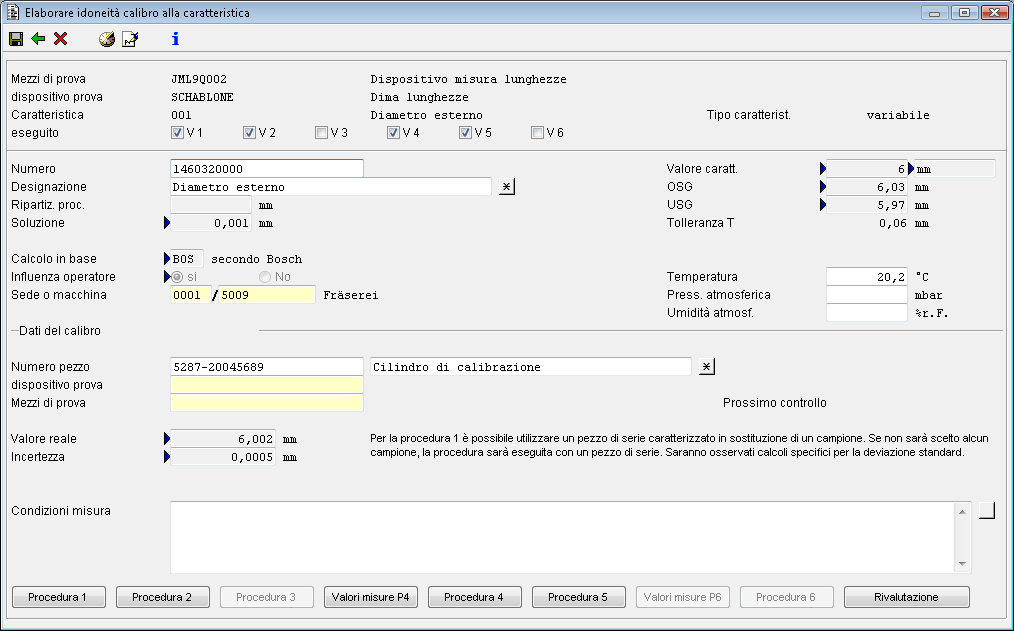Save with the floppy disk icon
Image resolution: width=1014 pixels, height=631 pixels.
coord(16,39)
